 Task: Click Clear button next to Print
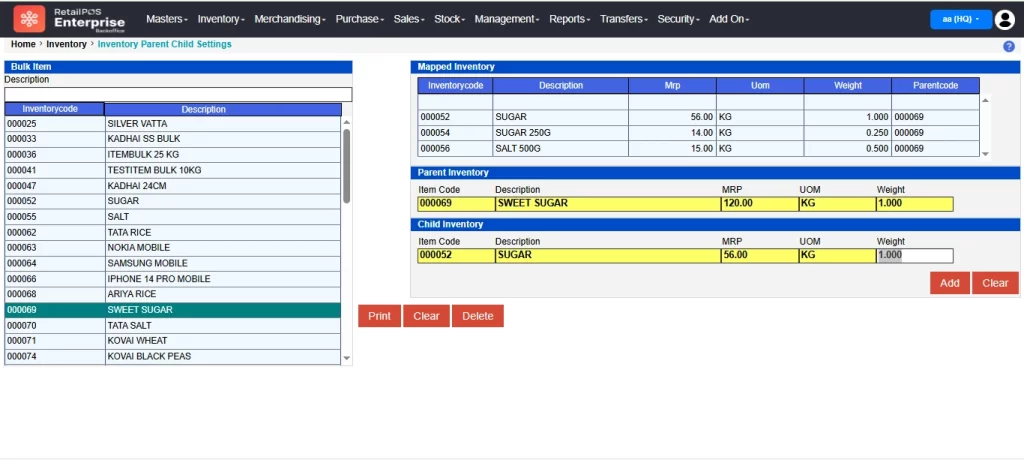pyautogui.click(x=426, y=316)
